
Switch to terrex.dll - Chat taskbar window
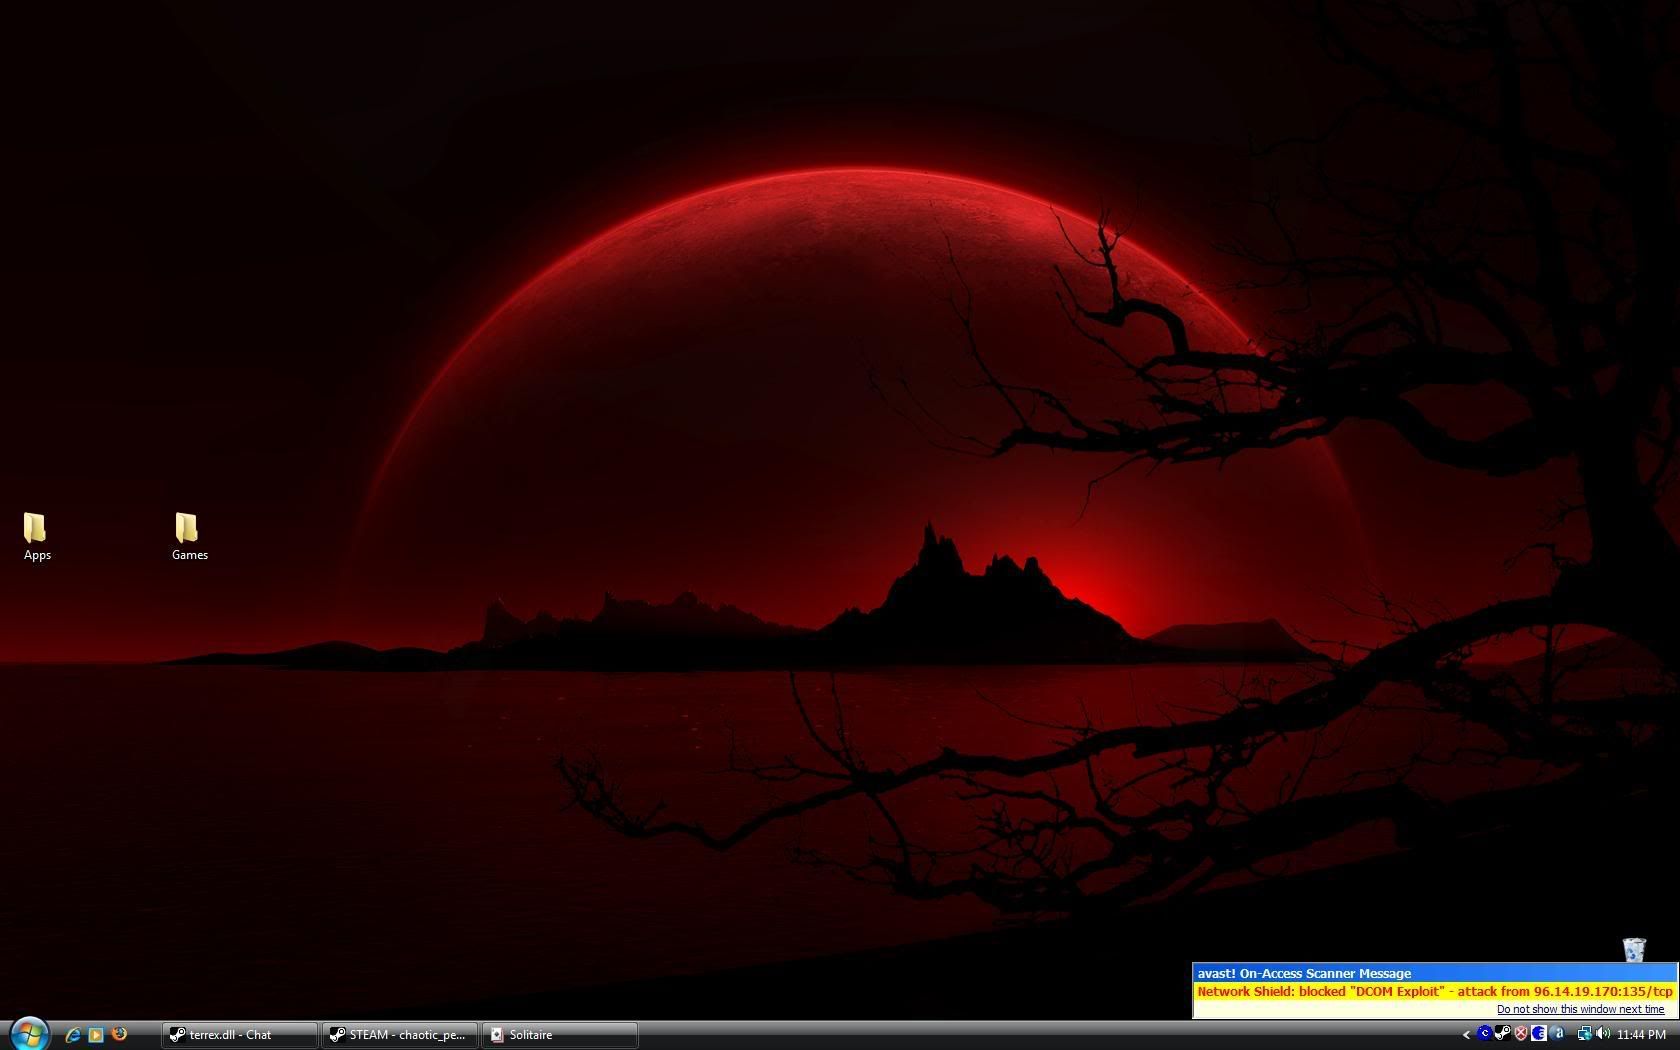[239, 1035]
